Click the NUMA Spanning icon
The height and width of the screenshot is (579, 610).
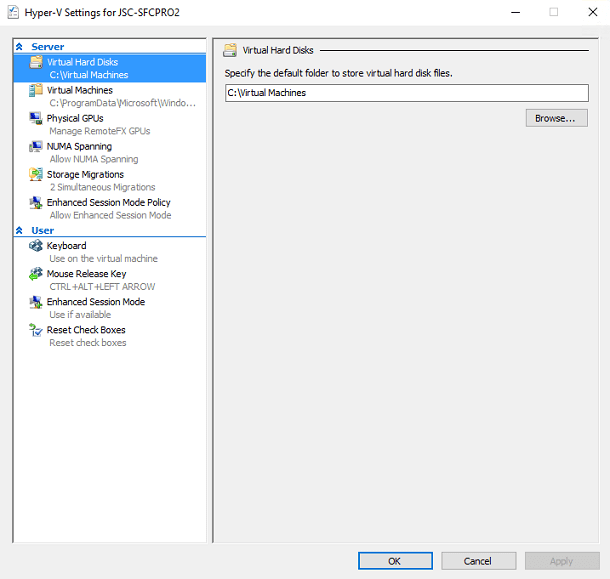(36, 146)
